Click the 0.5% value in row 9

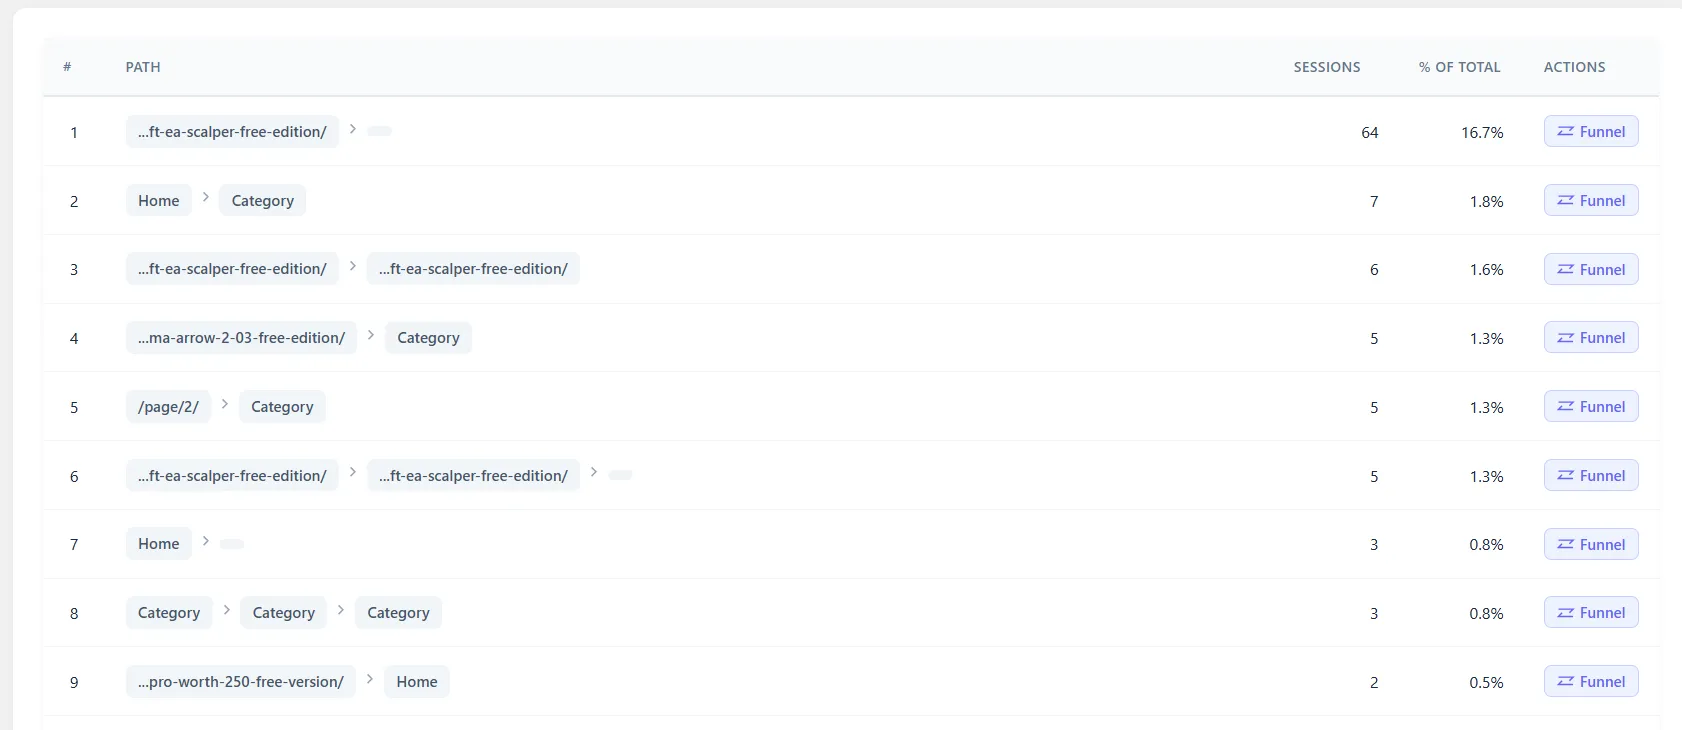[1486, 682]
